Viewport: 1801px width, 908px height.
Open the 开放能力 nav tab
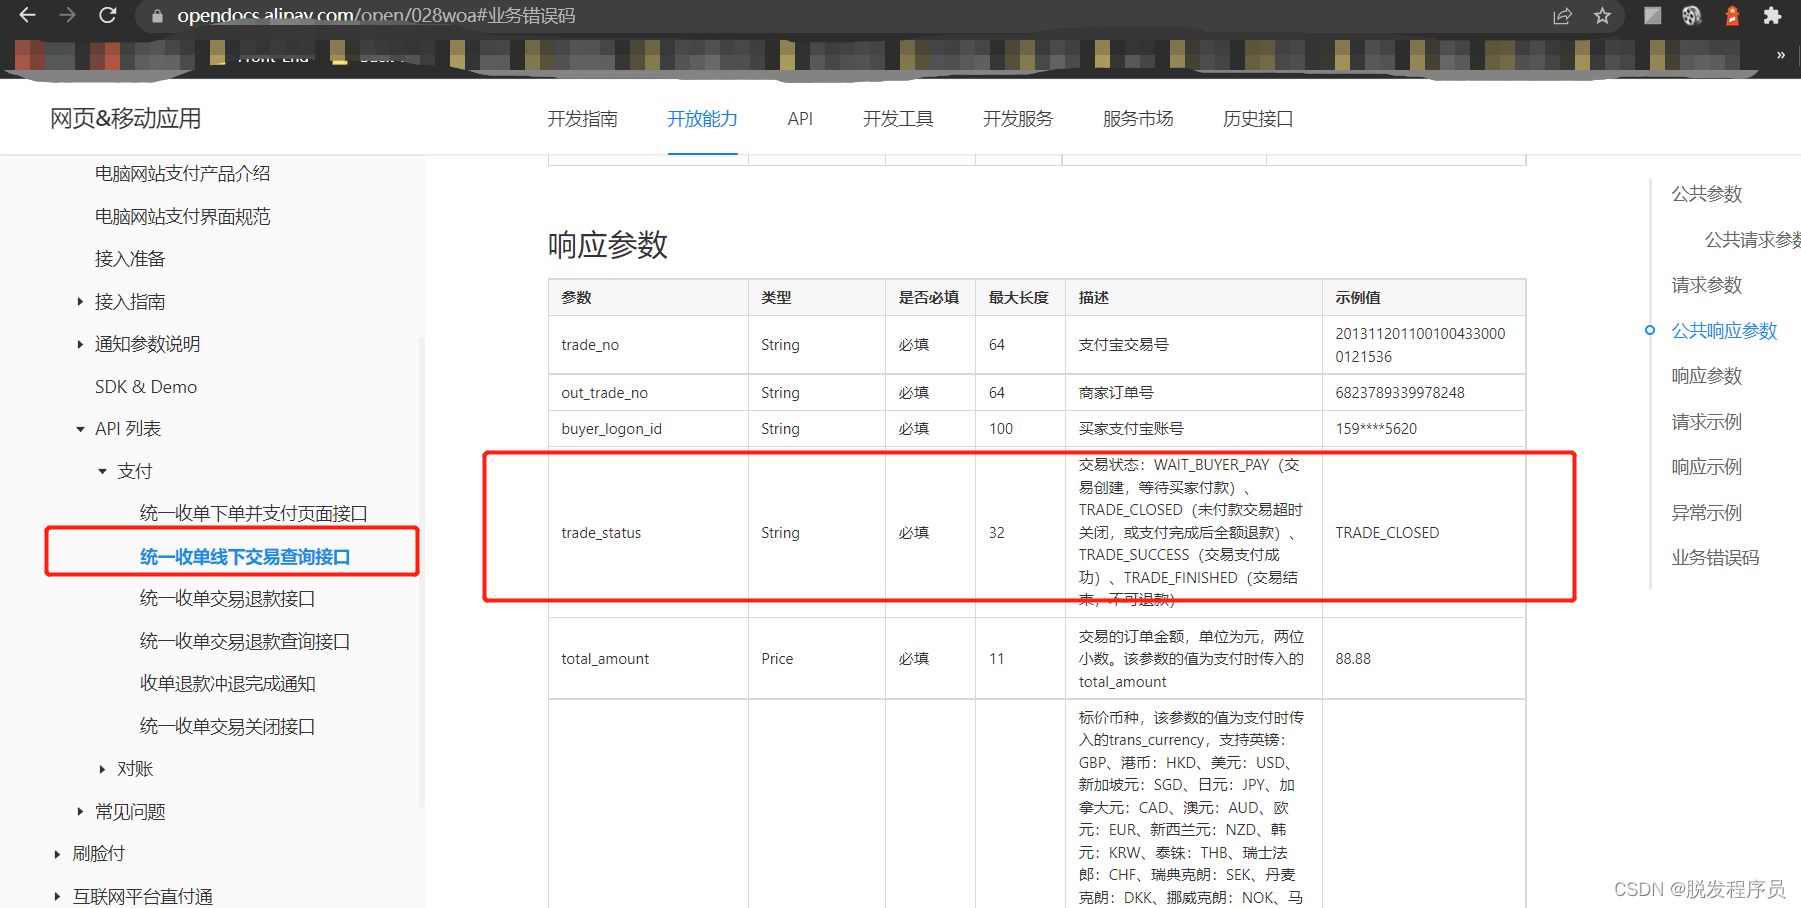tap(702, 119)
